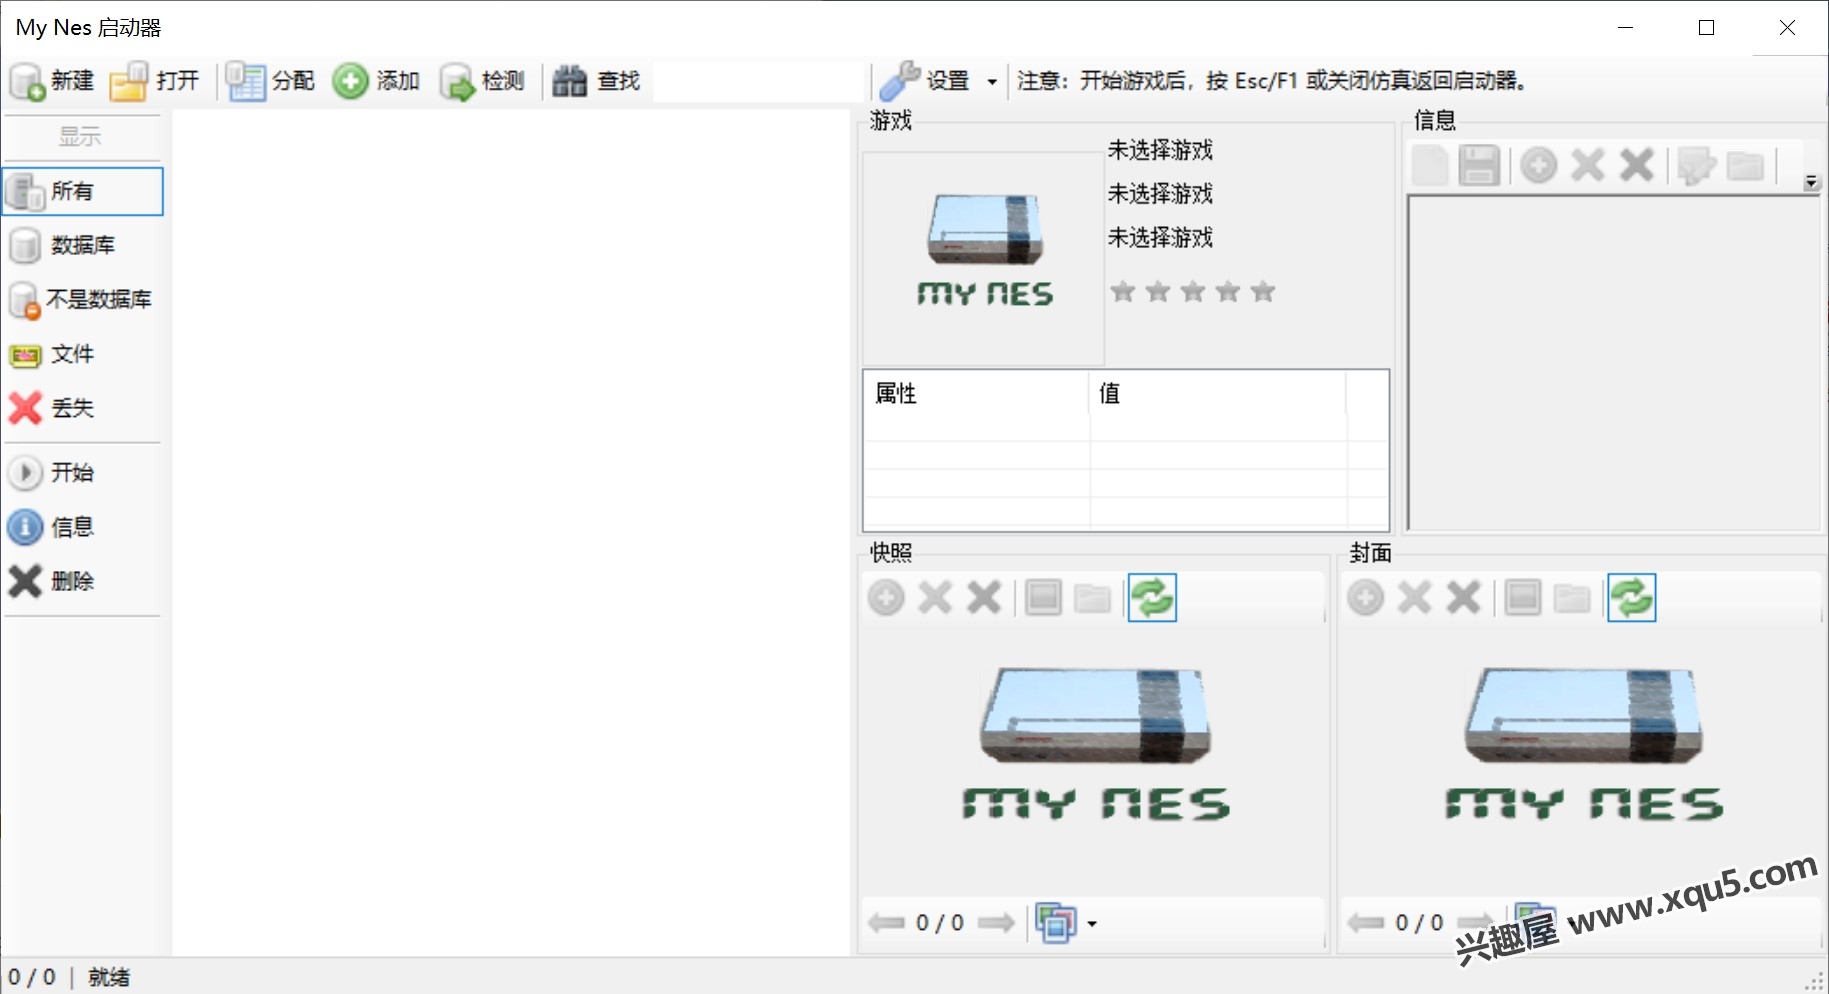
Task: Click the floppy save icon in 信息 toolbar
Action: tap(1479, 165)
